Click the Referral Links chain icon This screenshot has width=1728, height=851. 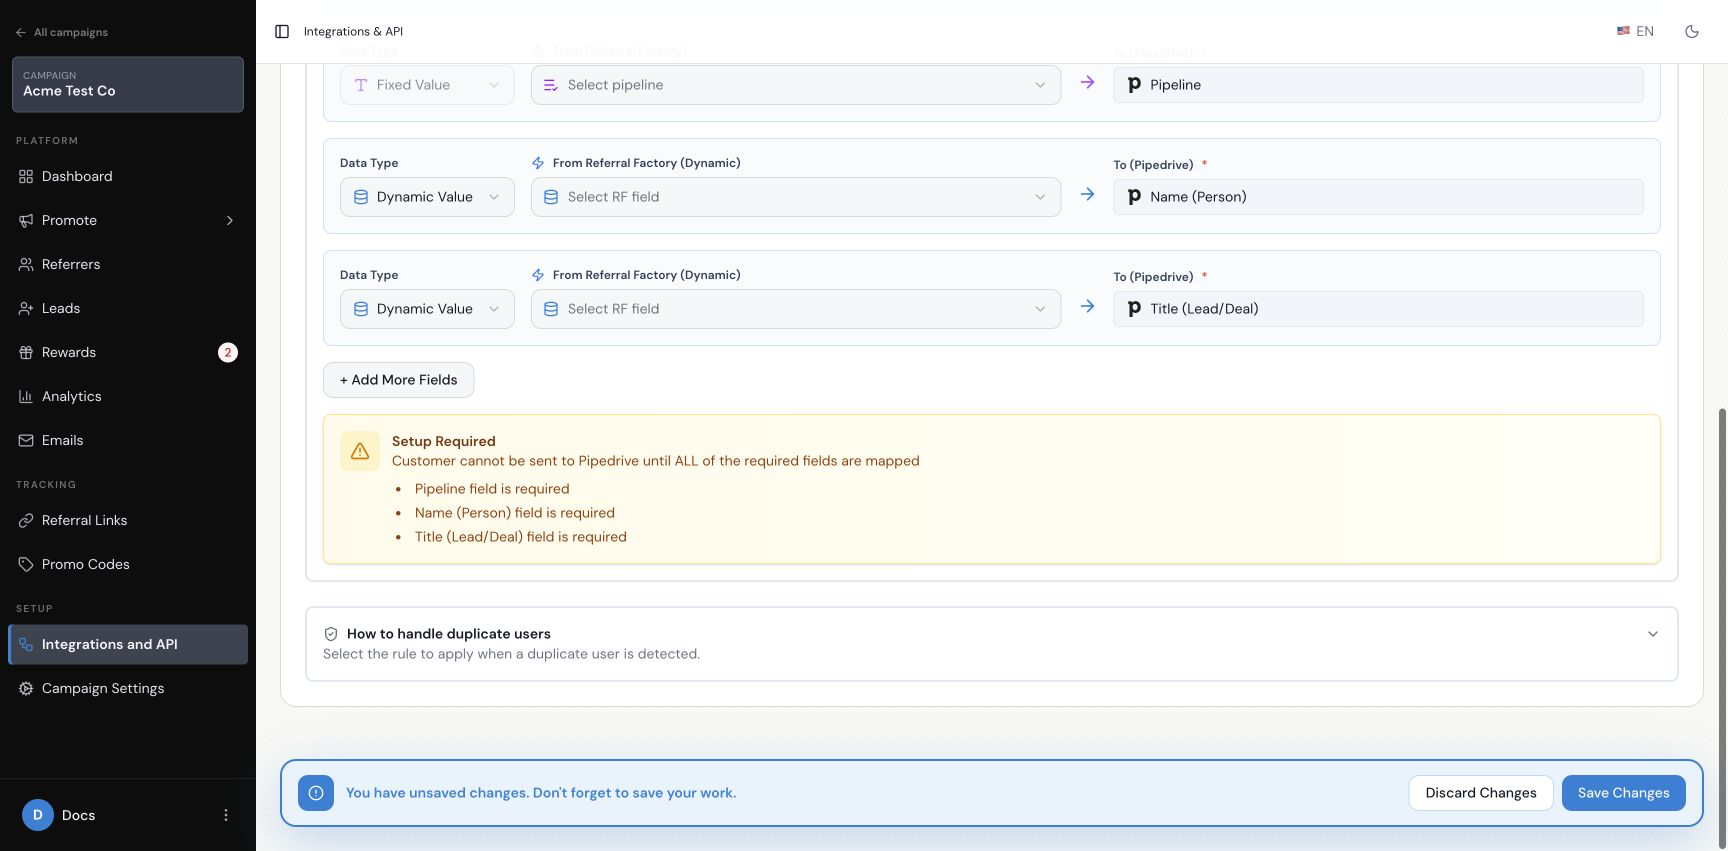click(26, 520)
